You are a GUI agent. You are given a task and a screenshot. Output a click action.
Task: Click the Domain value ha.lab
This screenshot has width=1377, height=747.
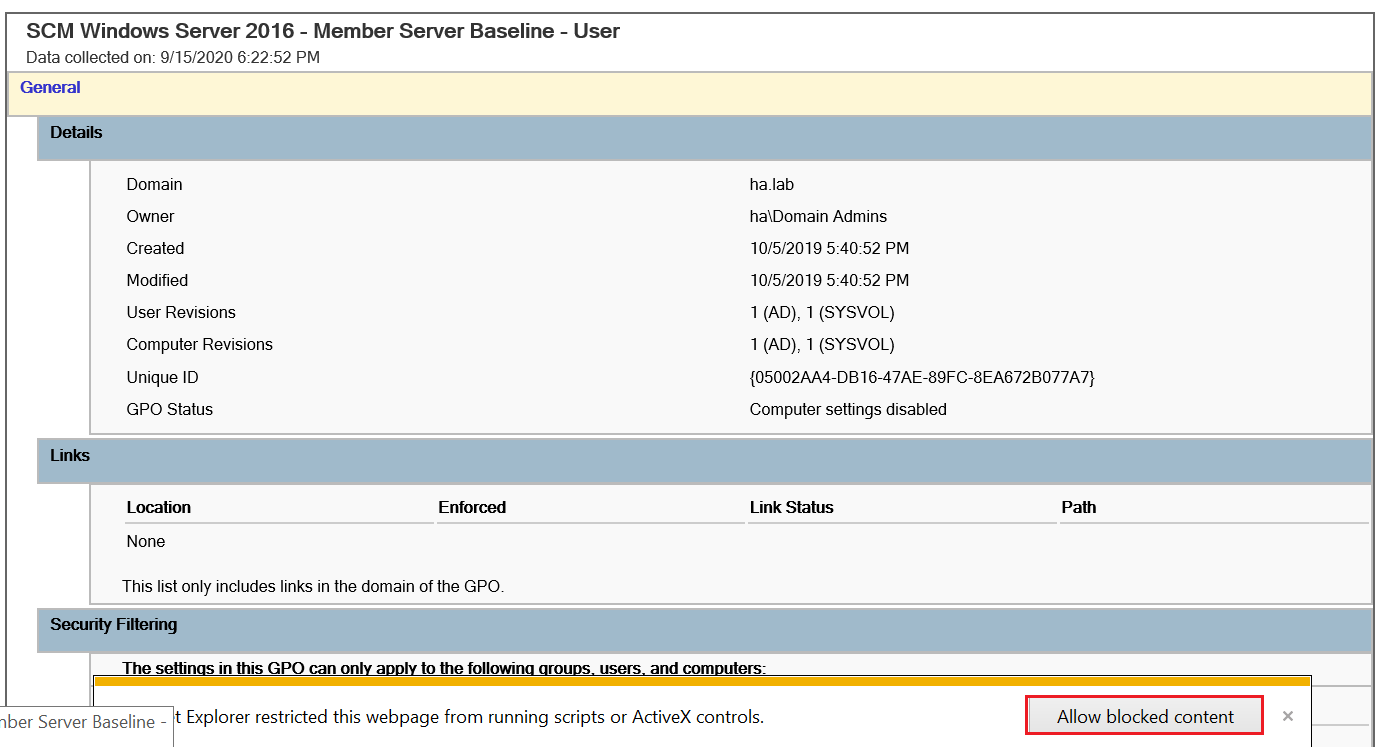(x=770, y=184)
